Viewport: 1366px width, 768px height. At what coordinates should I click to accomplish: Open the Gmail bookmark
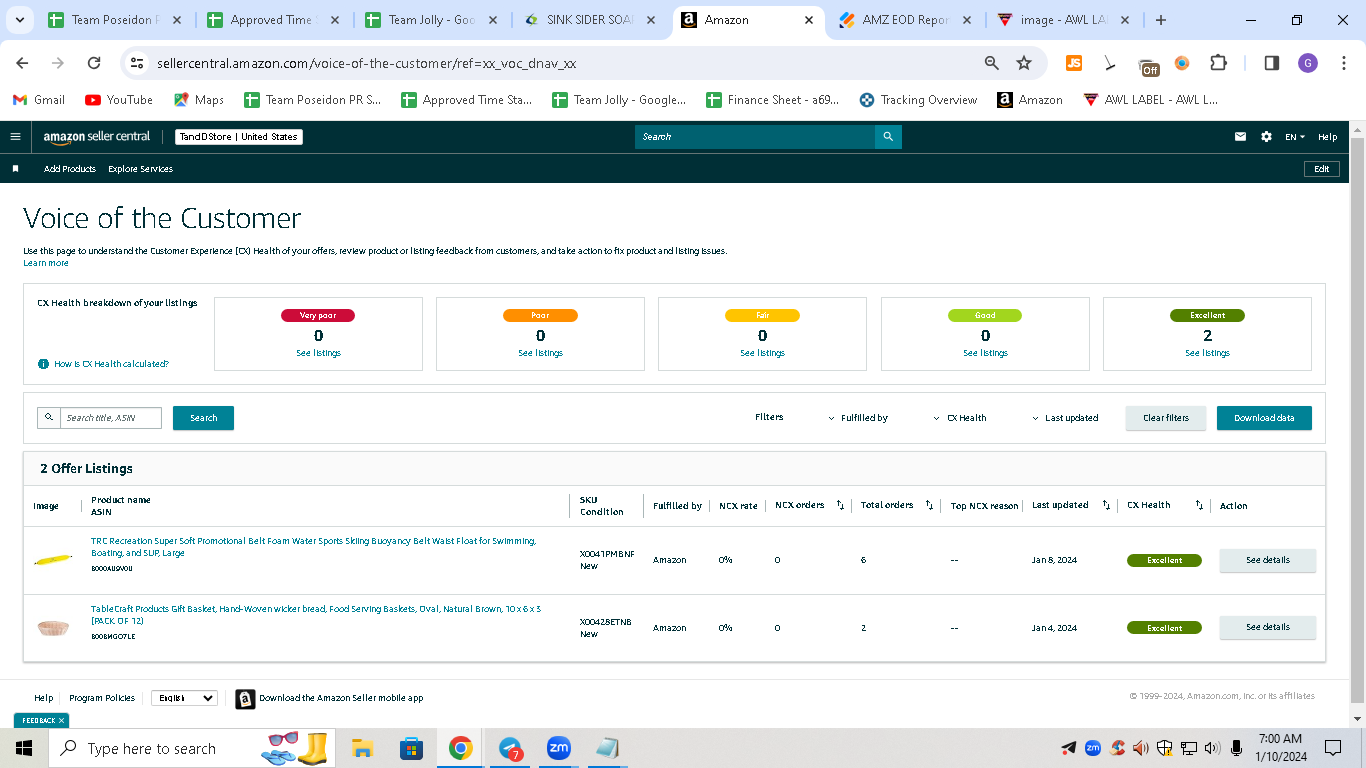[38, 100]
